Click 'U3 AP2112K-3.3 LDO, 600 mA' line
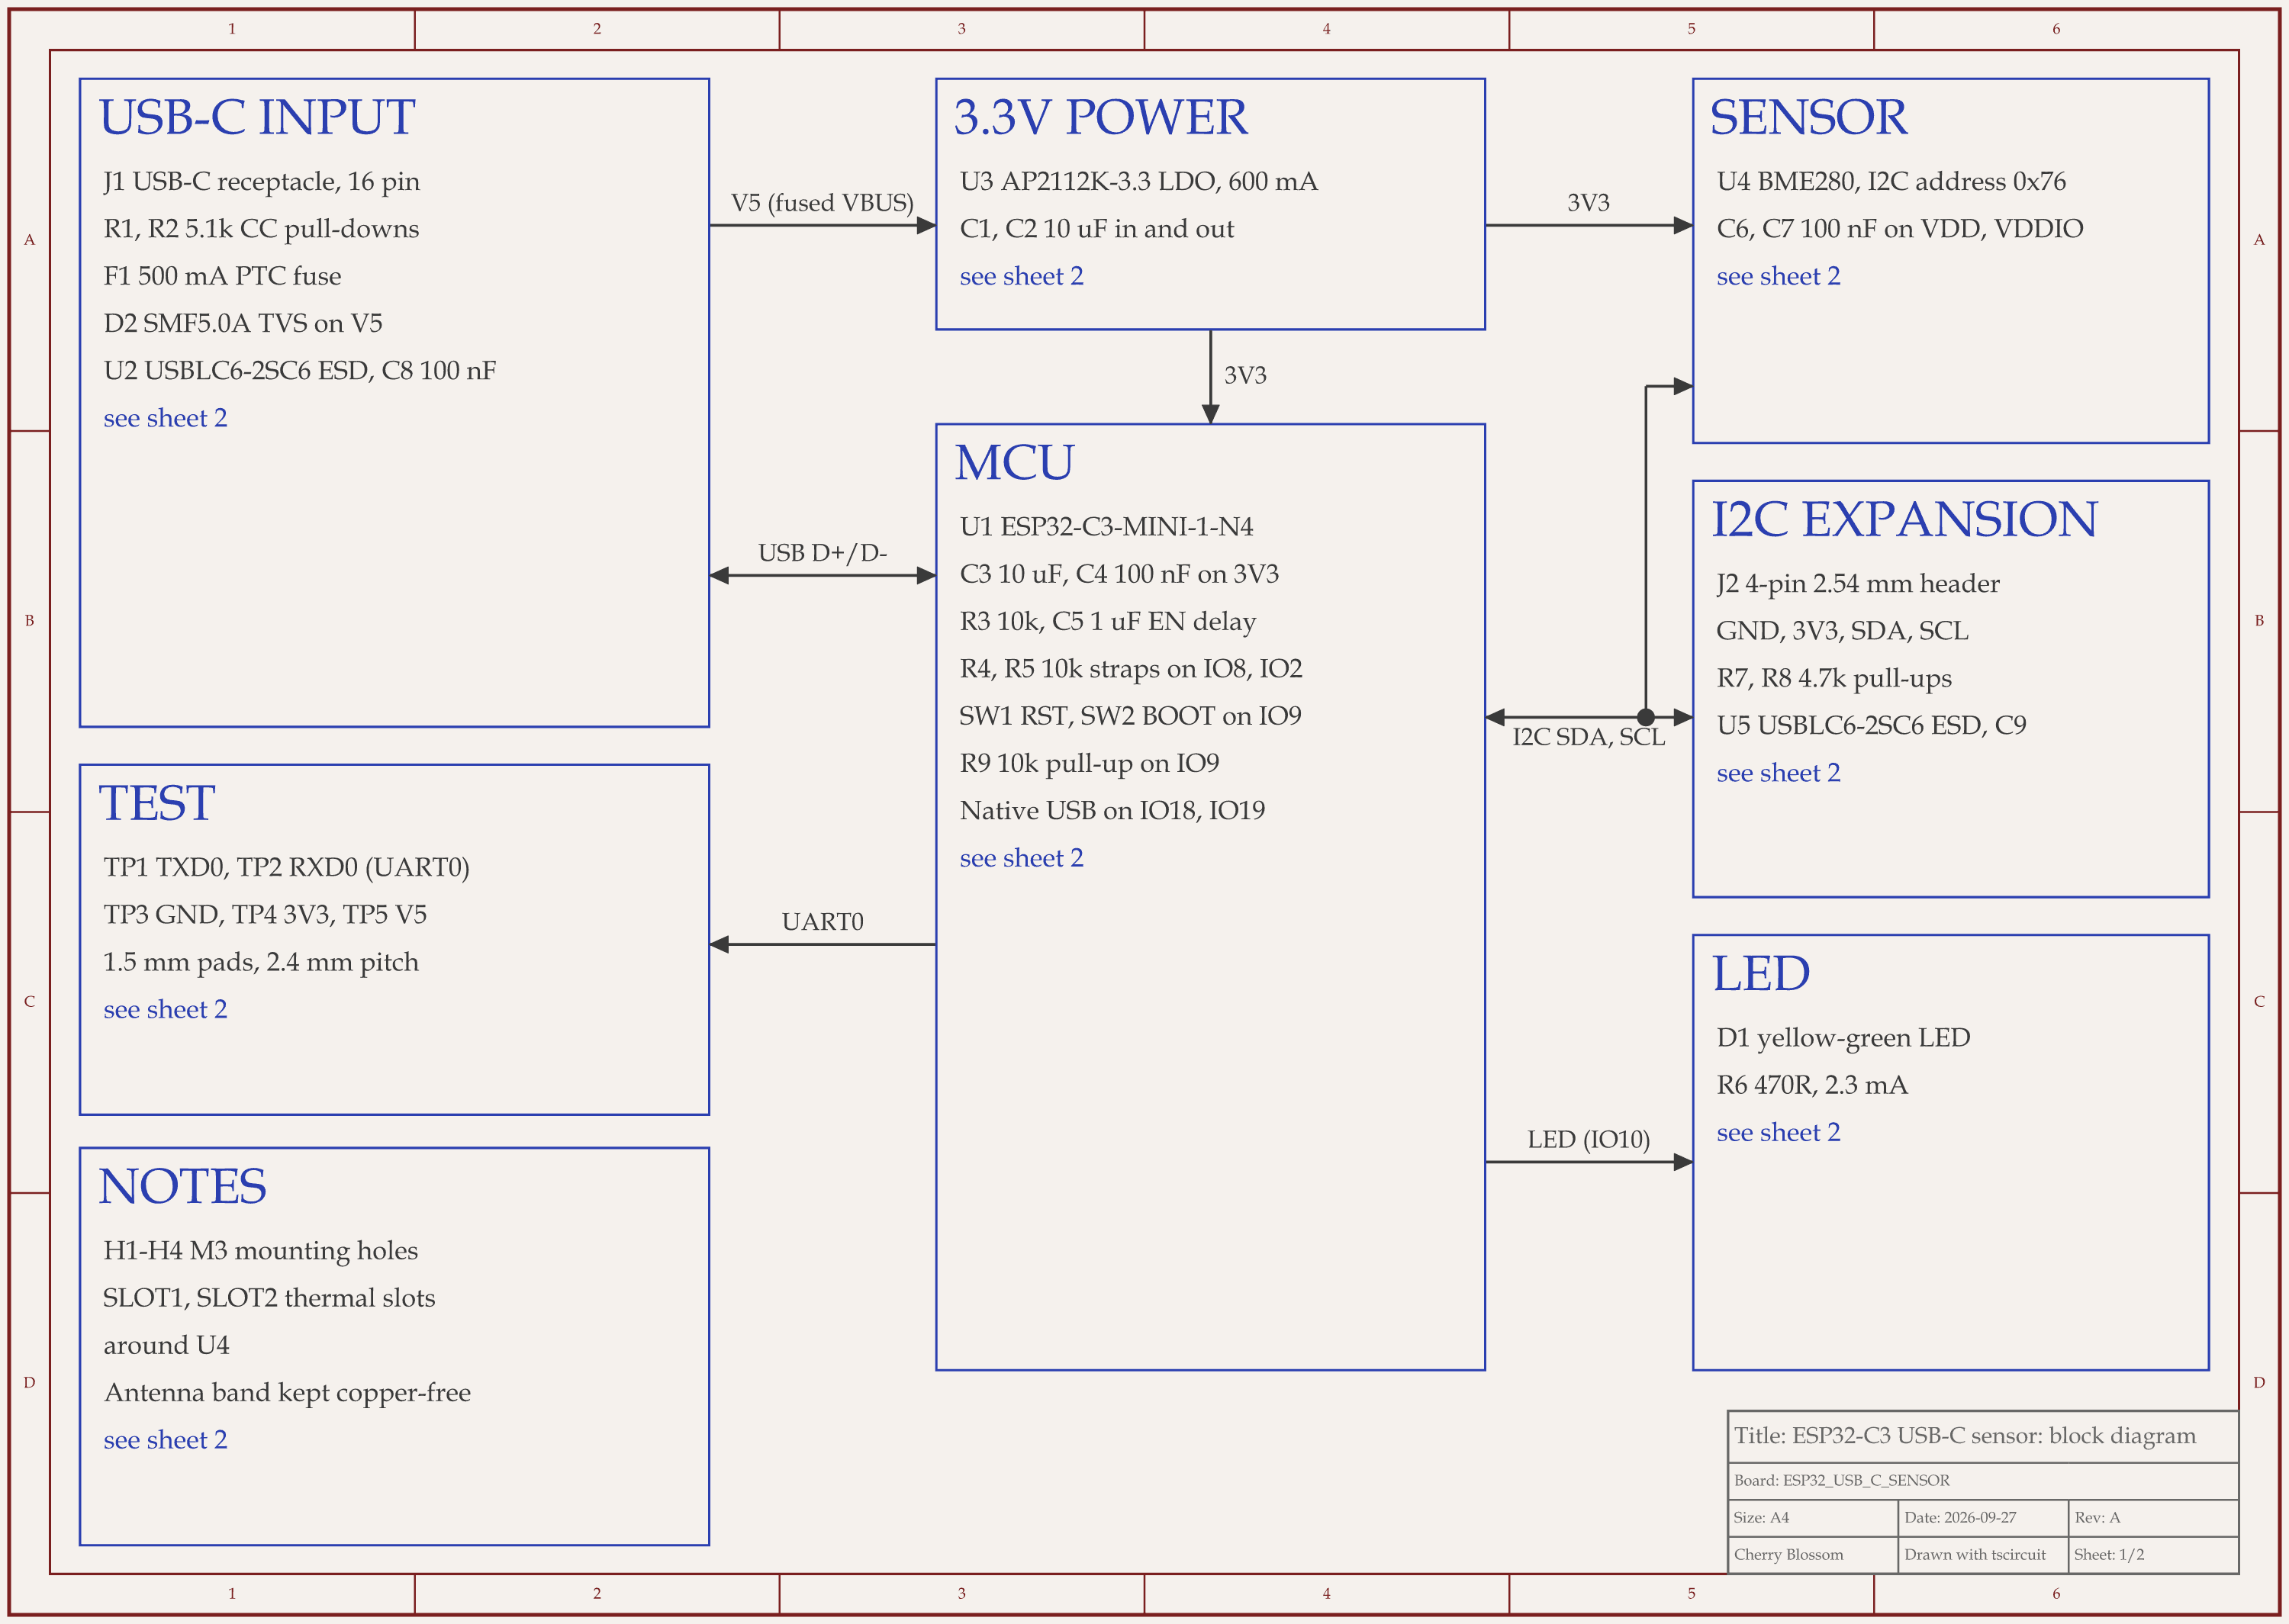Image resolution: width=2289 pixels, height=1624 pixels. click(x=1138, y=182)
